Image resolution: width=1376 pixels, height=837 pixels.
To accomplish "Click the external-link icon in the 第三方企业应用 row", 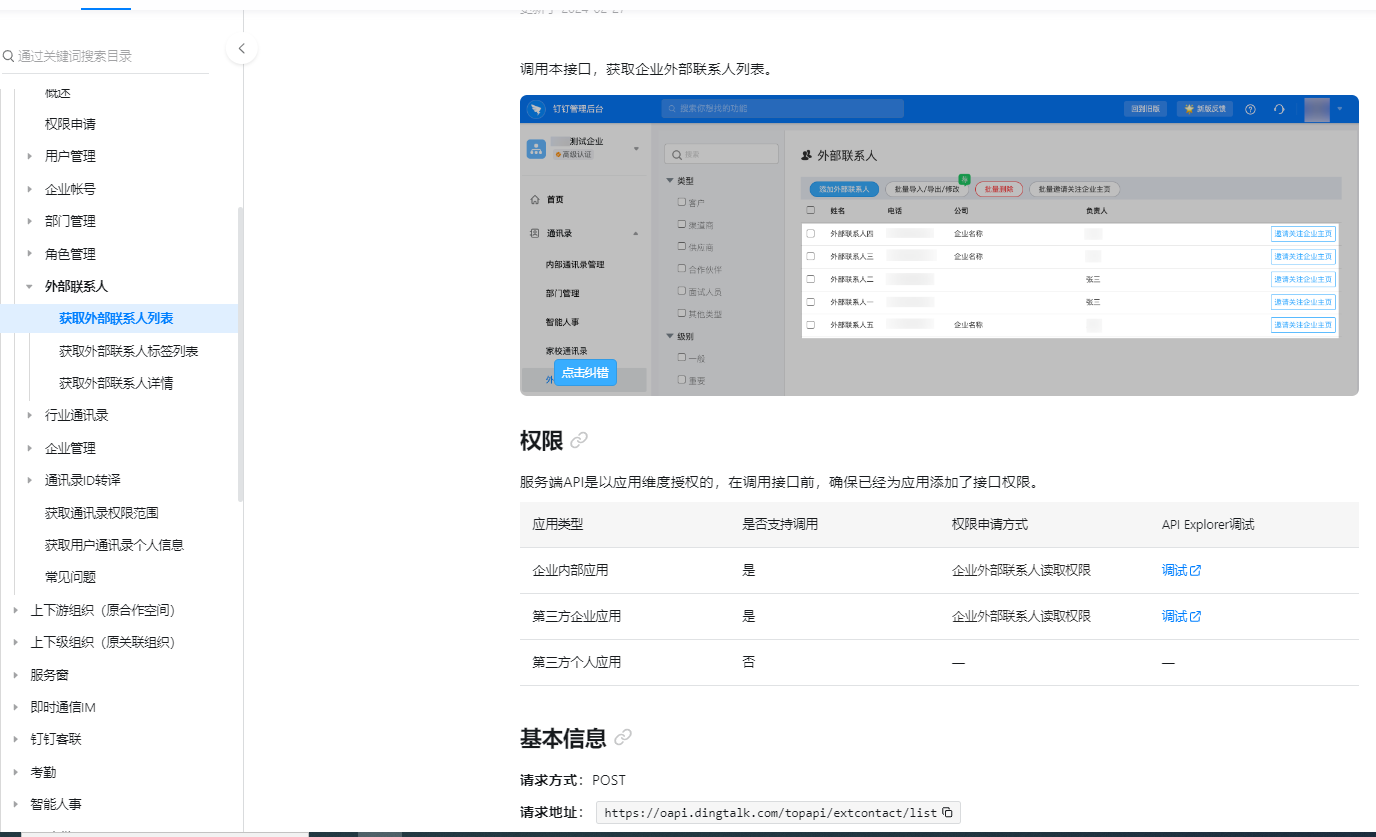I will point(1195,616).
